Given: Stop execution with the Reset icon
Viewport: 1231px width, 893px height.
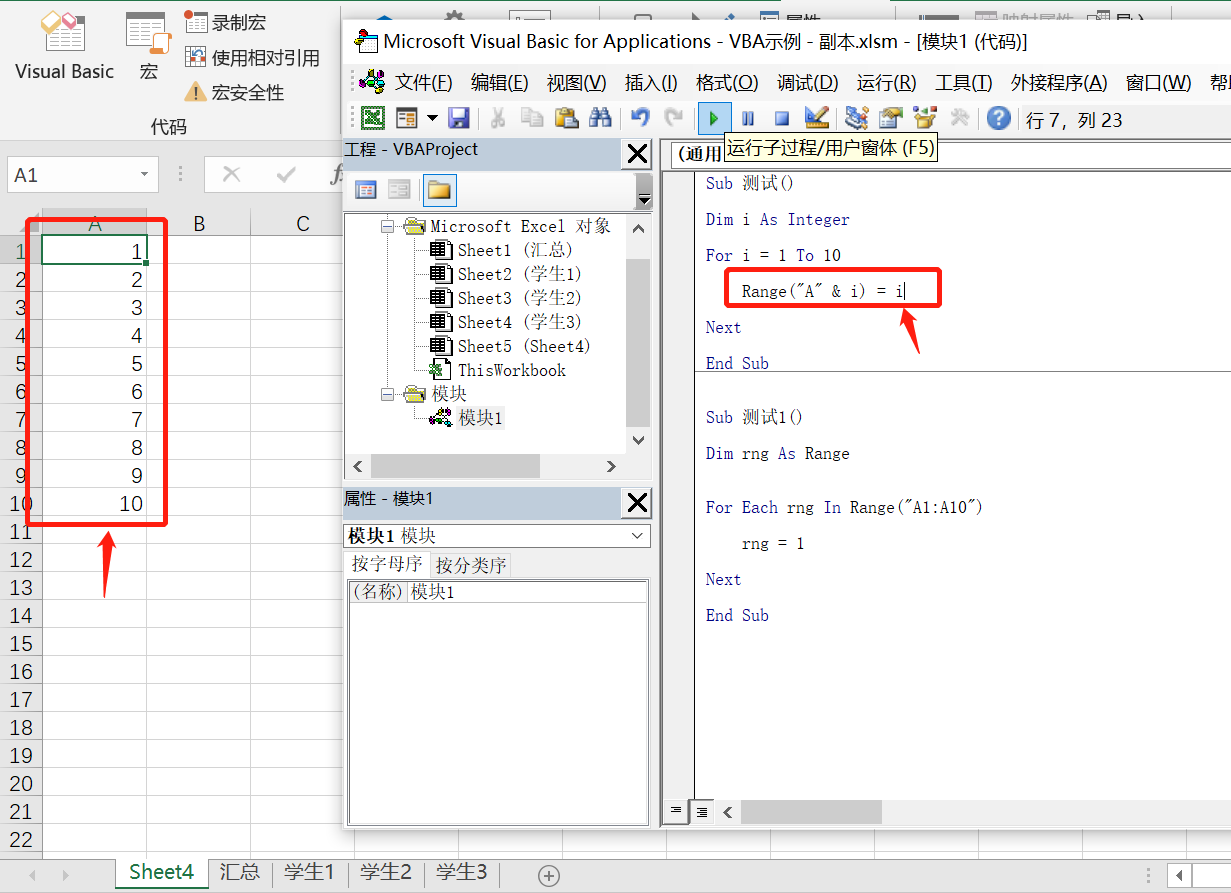Looking at the screenshot, I should click(x=781, y=118).
